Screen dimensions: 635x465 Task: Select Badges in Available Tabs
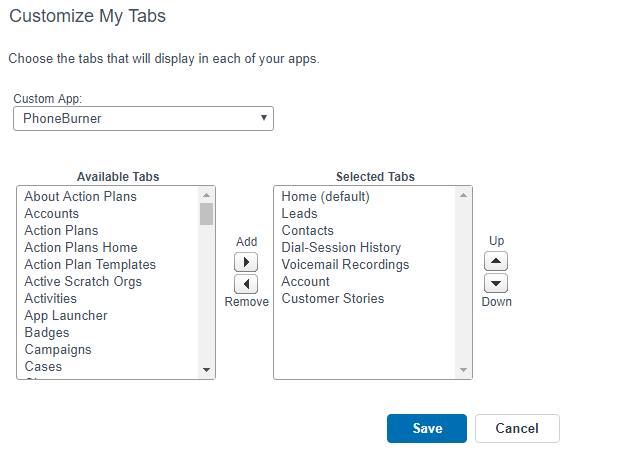47,333
